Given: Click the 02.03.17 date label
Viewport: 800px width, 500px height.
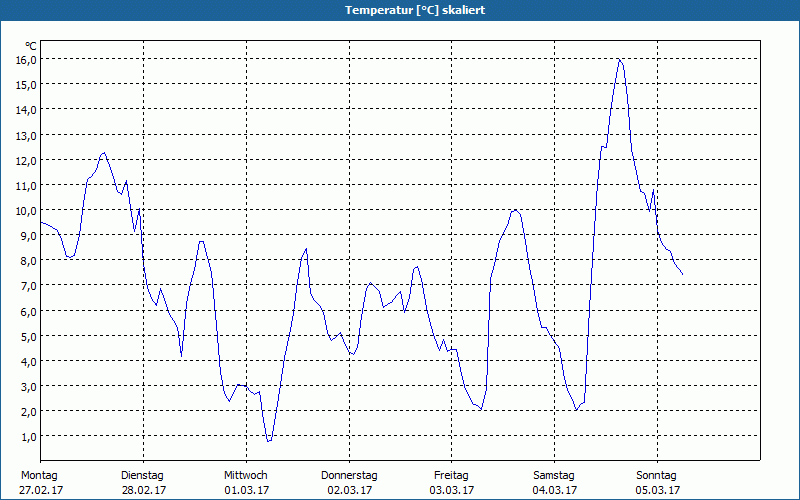Looking at the screenshot, I should pos(349,490).
